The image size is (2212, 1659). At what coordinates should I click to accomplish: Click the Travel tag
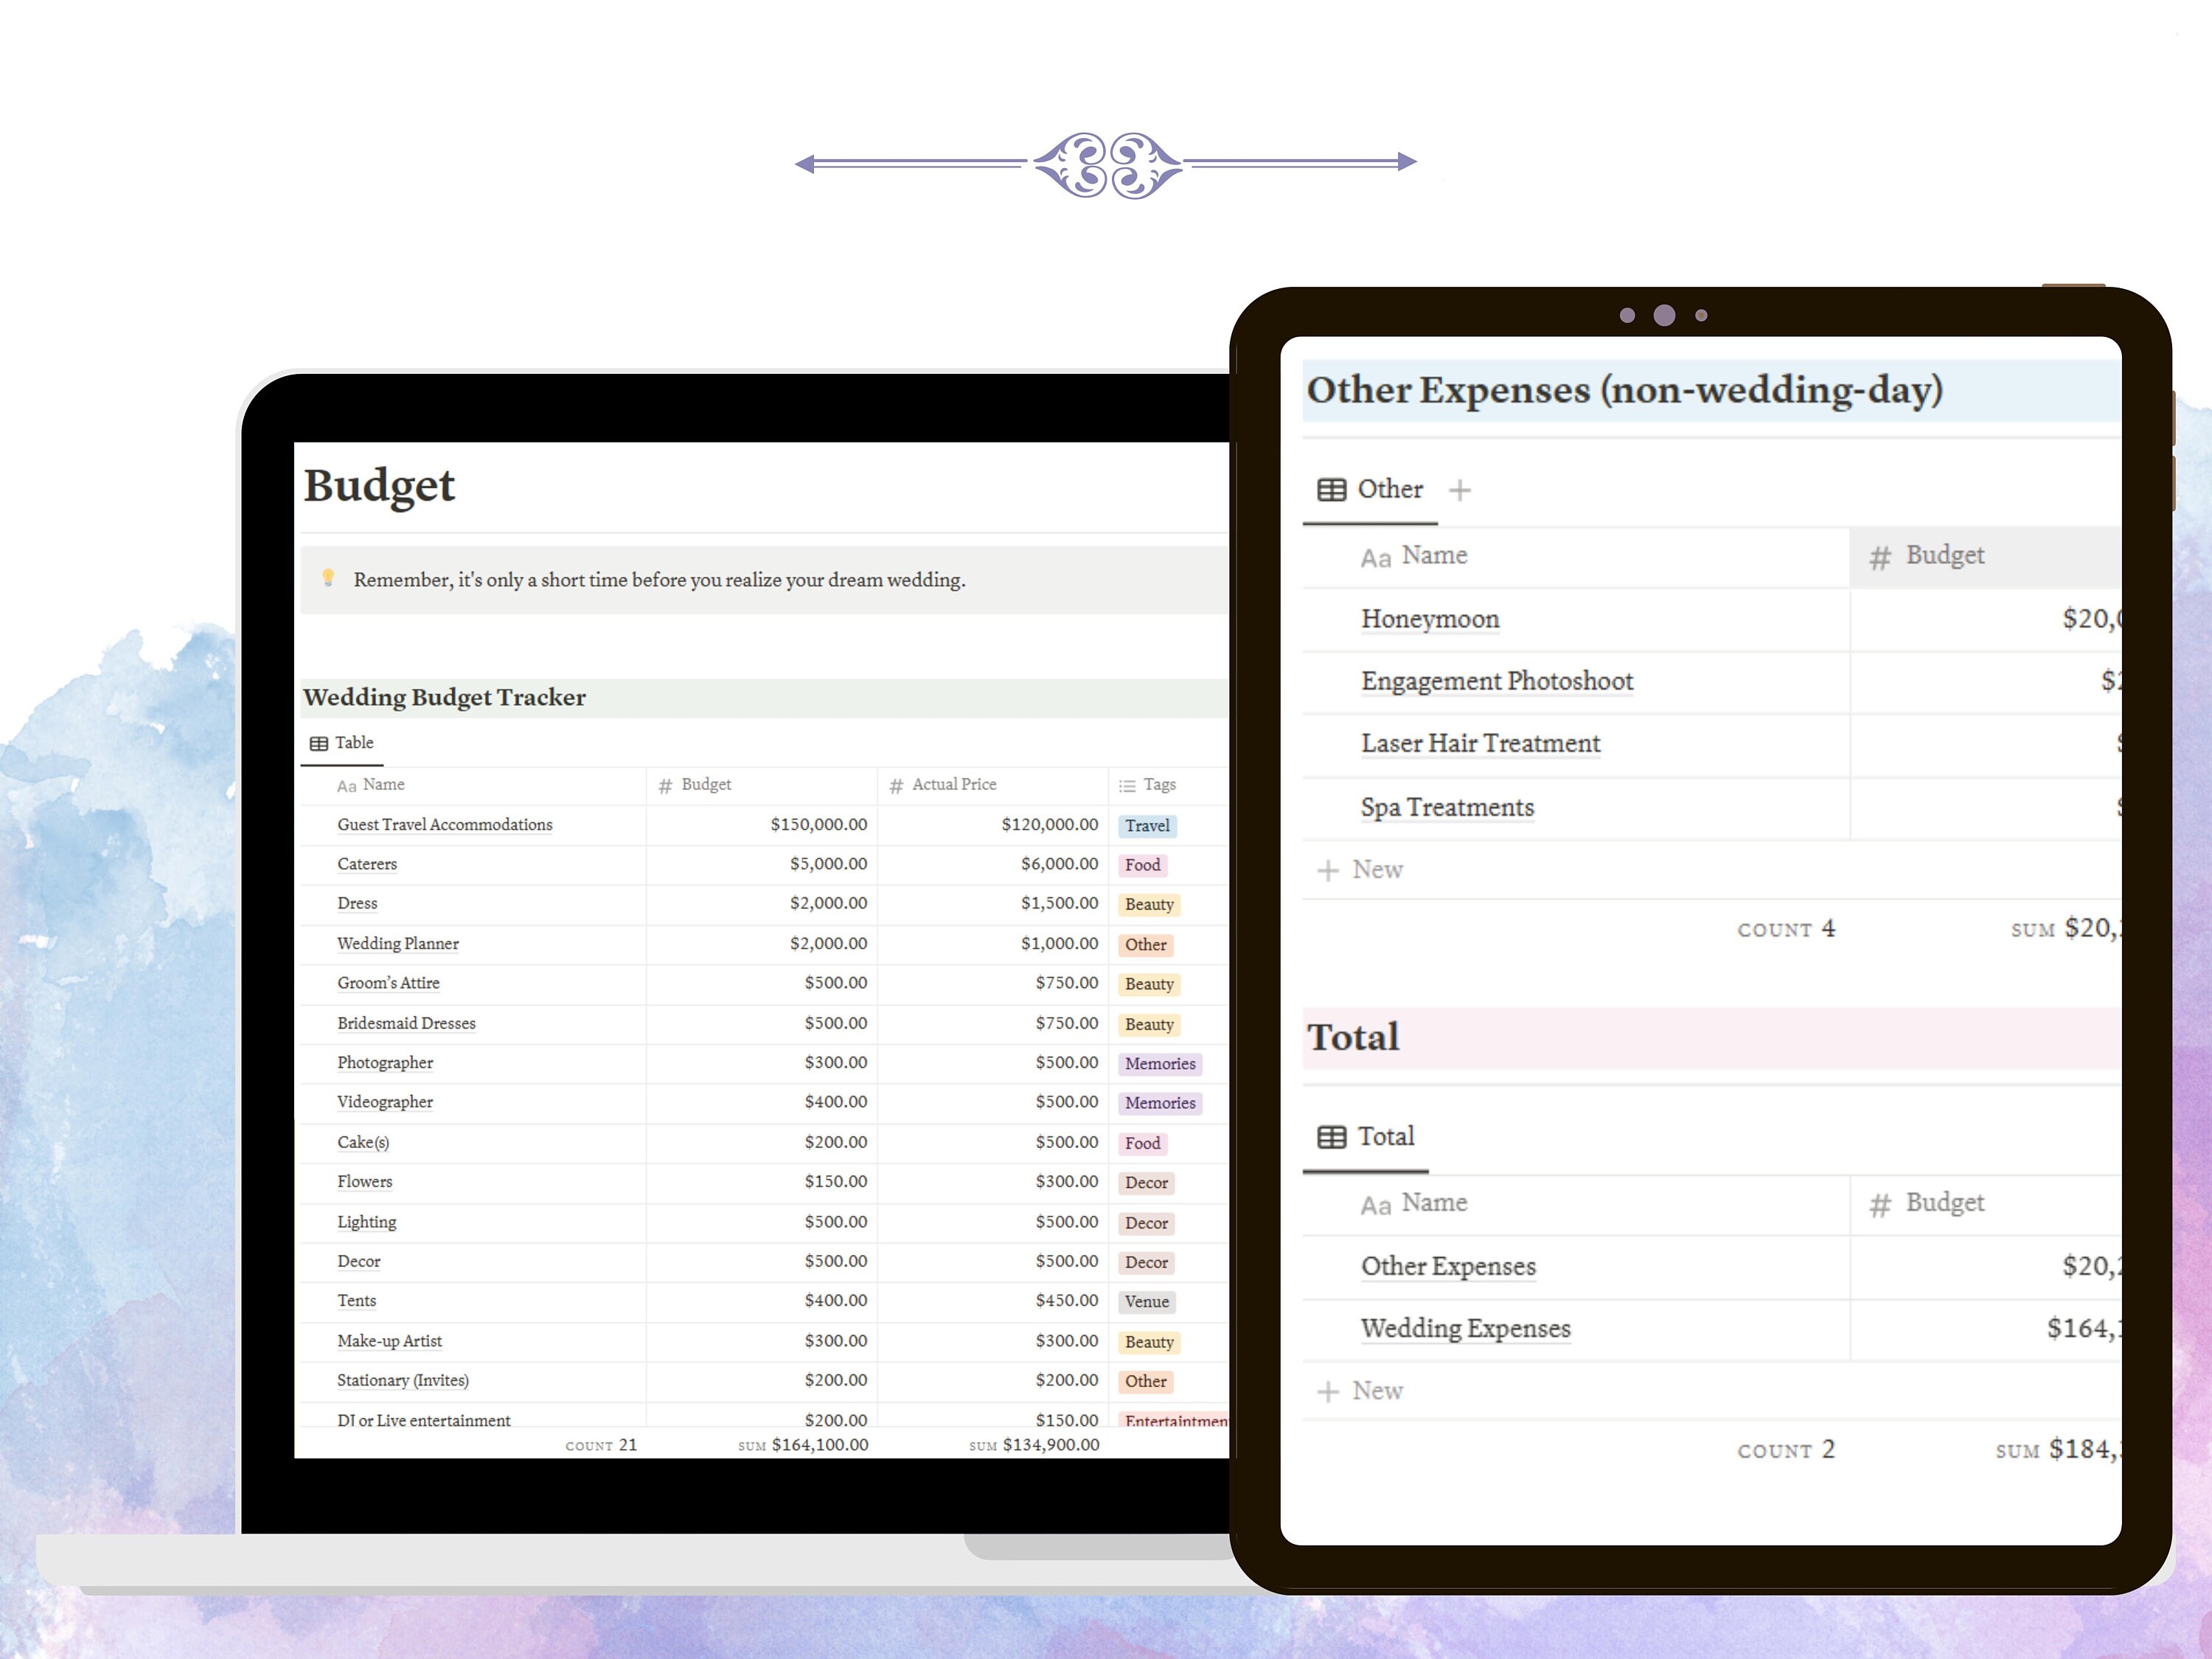point(1147,826)
